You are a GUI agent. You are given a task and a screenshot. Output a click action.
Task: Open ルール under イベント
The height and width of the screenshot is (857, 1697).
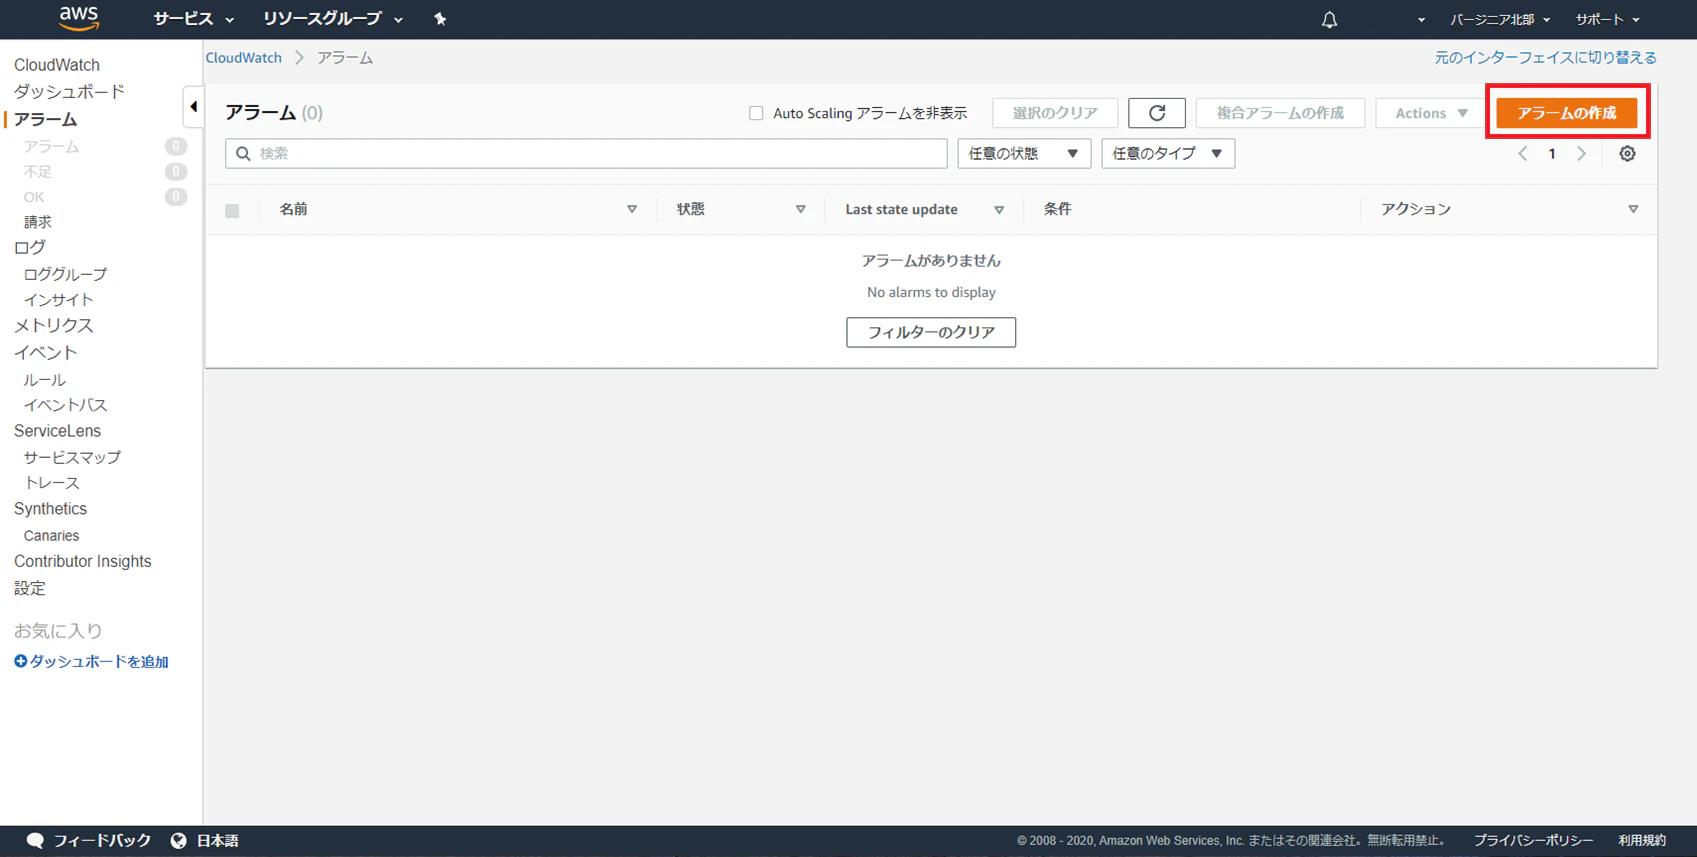pos(44,380)
